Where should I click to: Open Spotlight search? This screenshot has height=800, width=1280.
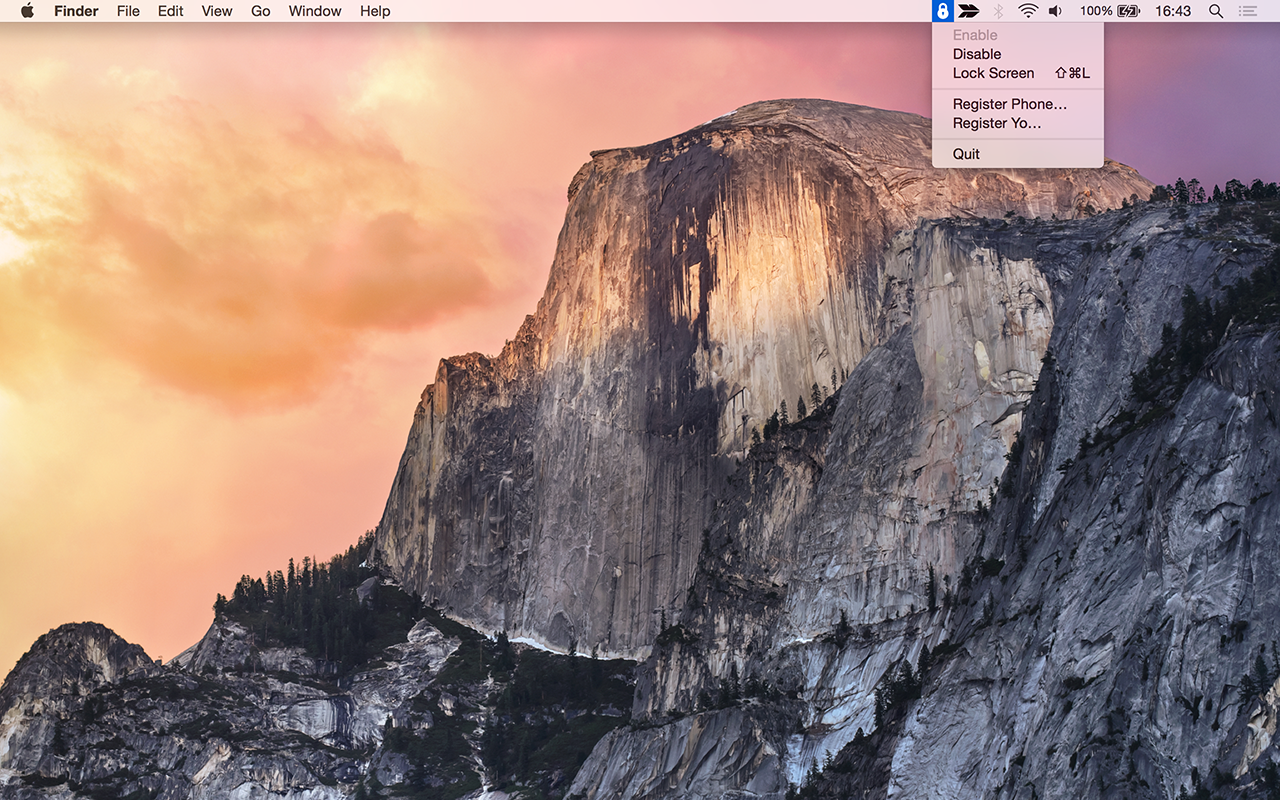(1216, 11)
